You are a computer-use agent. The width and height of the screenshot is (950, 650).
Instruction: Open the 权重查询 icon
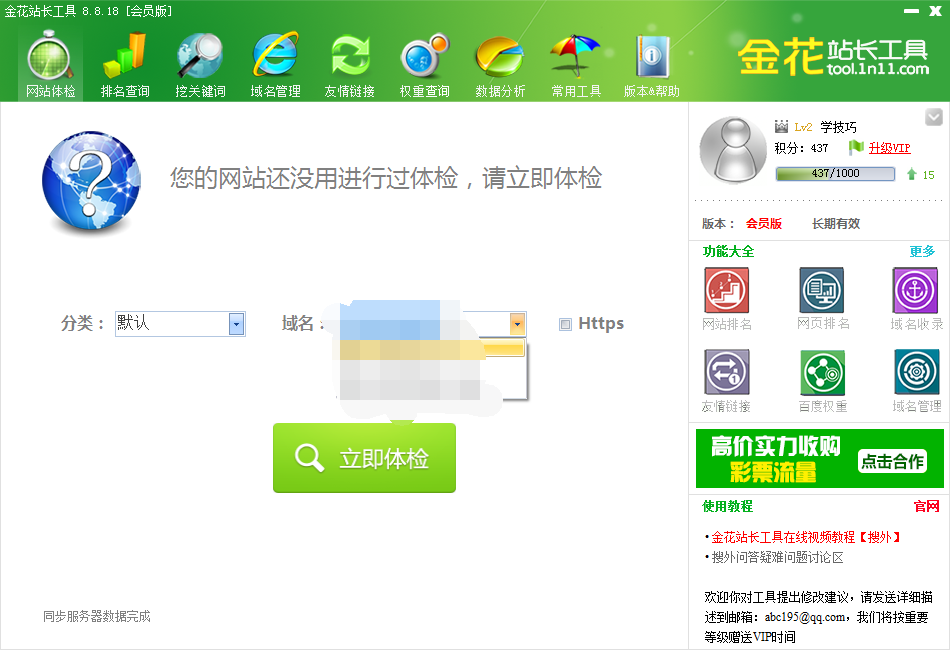425,65
